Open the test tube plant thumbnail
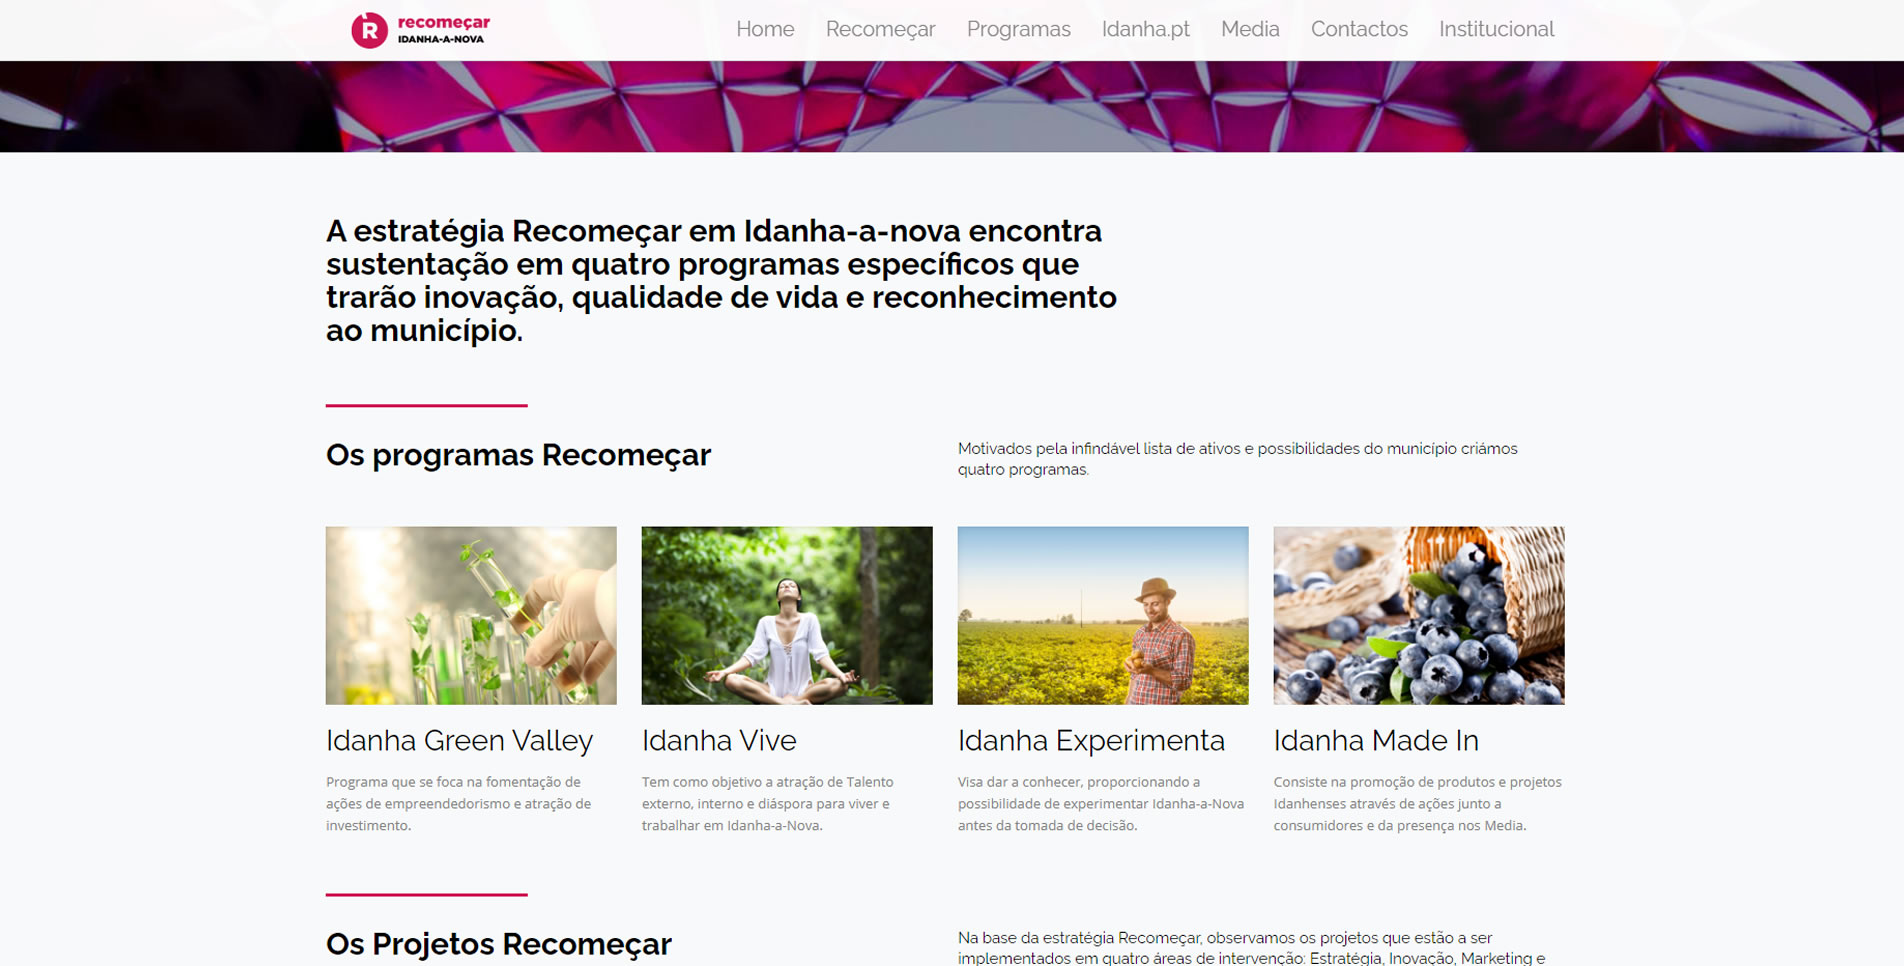Screen dimensions: 1904x966 pos(471,615)
